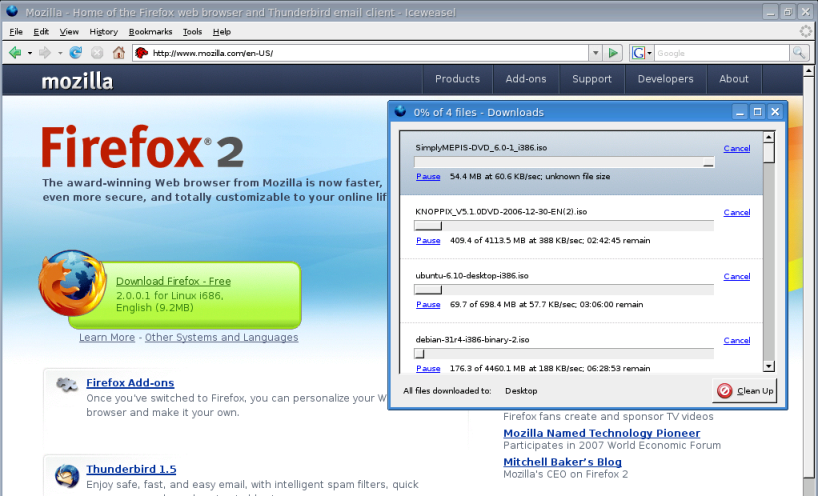Open the Bookmarks menu
The height and width of the screenshot is (496, 818).
pyautogui.click(x=150, y=31)
